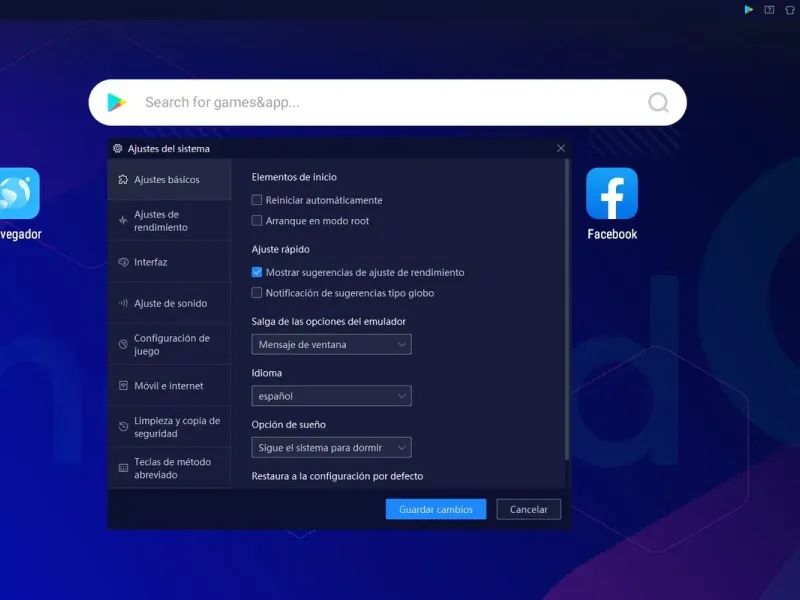Open the Facebook app icon
The image size is (800, 600).
pos(612,193)
